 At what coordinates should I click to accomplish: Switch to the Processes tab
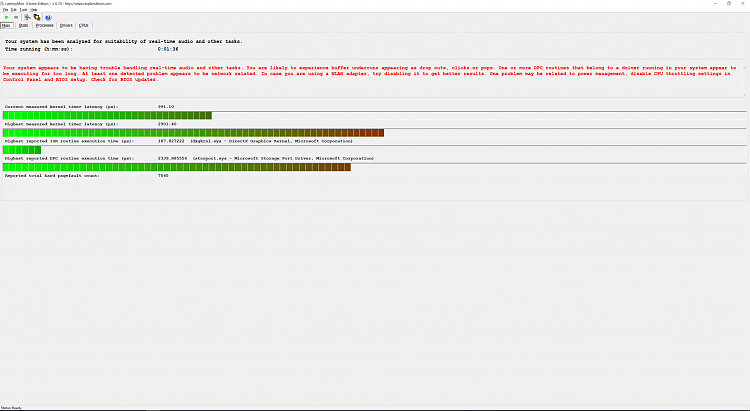44,25
